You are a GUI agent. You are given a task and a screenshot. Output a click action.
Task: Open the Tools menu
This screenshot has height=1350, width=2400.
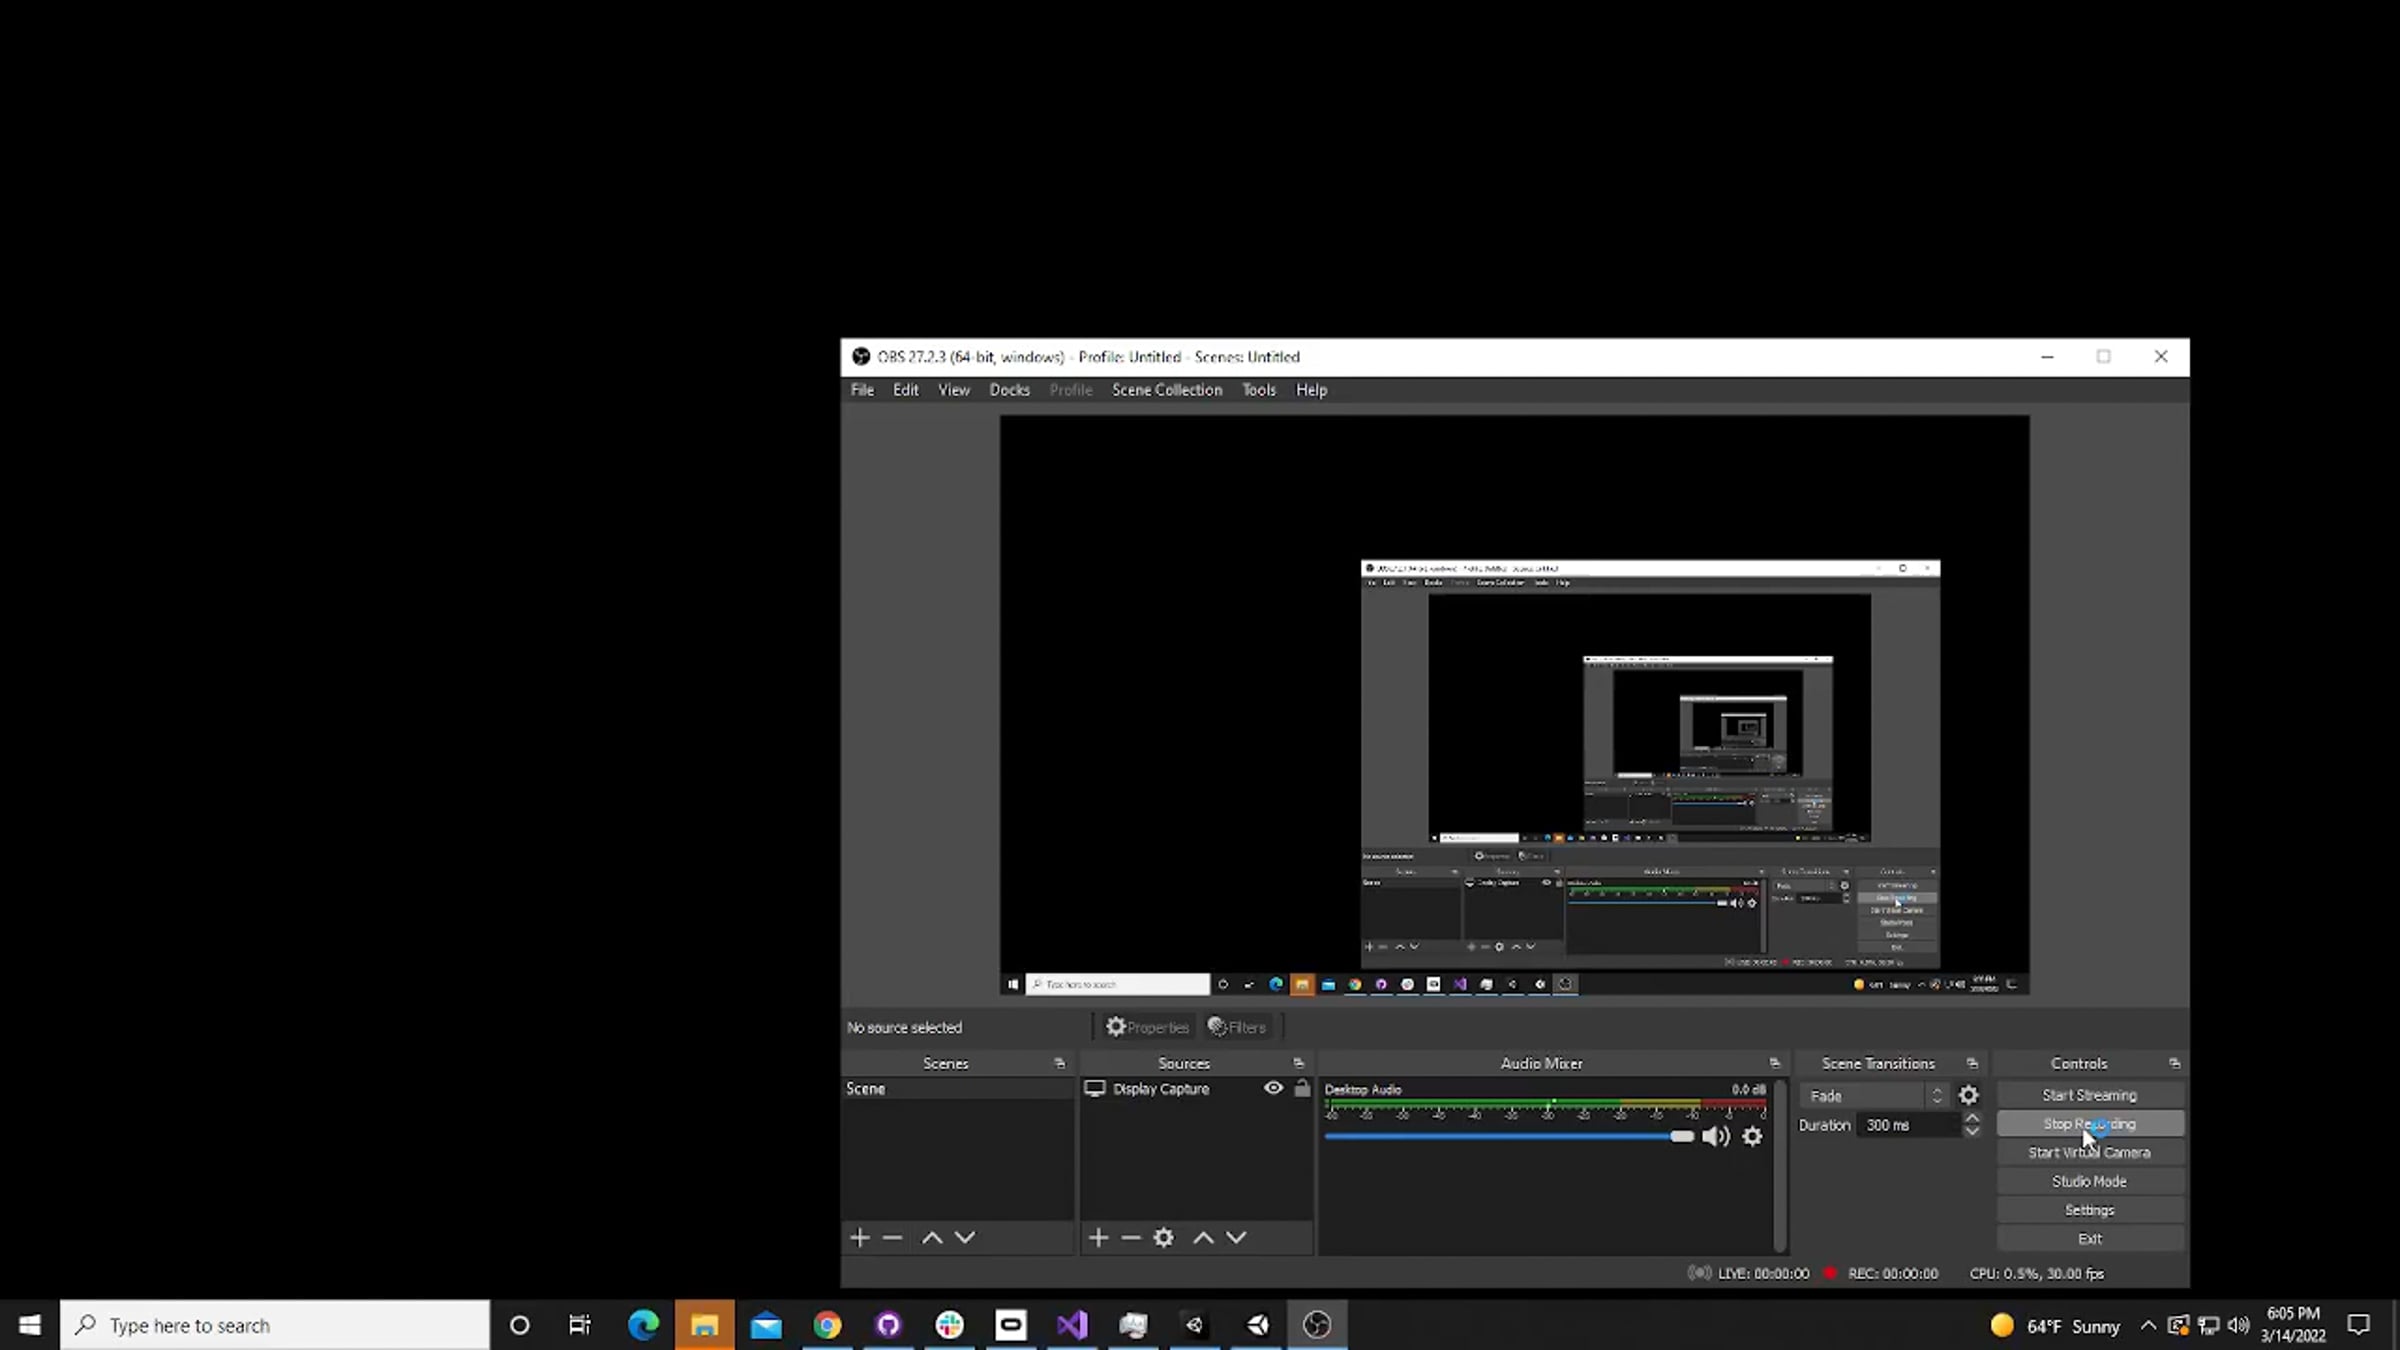tap(1259, 390)
